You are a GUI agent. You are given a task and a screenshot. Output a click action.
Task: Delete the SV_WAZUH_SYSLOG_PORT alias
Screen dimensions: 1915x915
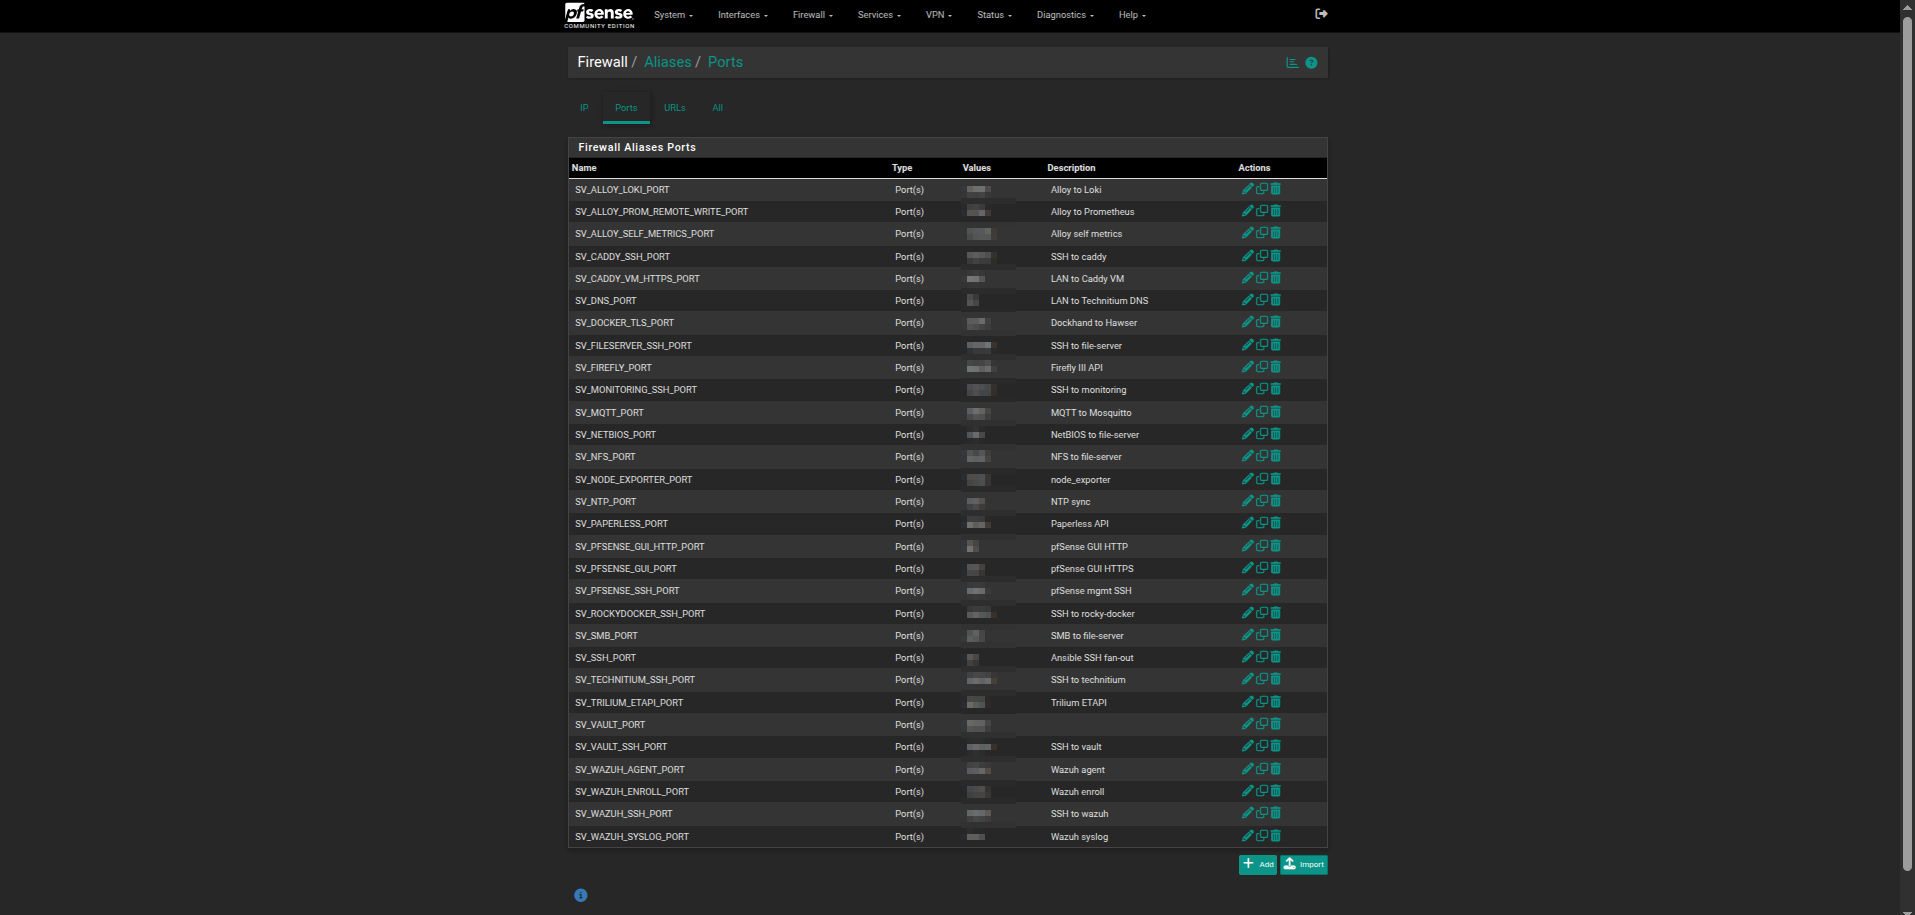[1276, 836]
